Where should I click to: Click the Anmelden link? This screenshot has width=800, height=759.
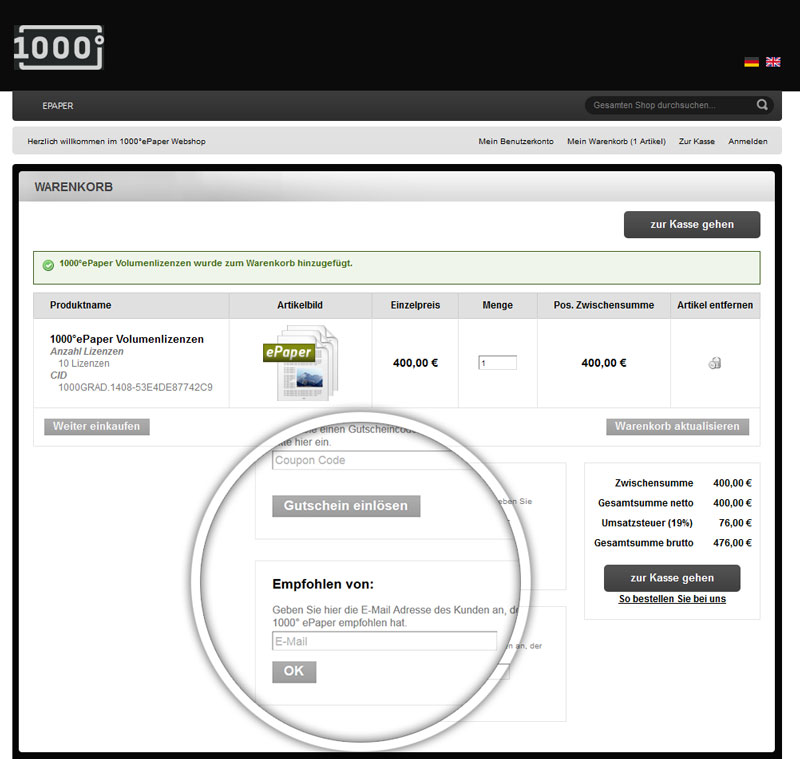tap(747, 141)
